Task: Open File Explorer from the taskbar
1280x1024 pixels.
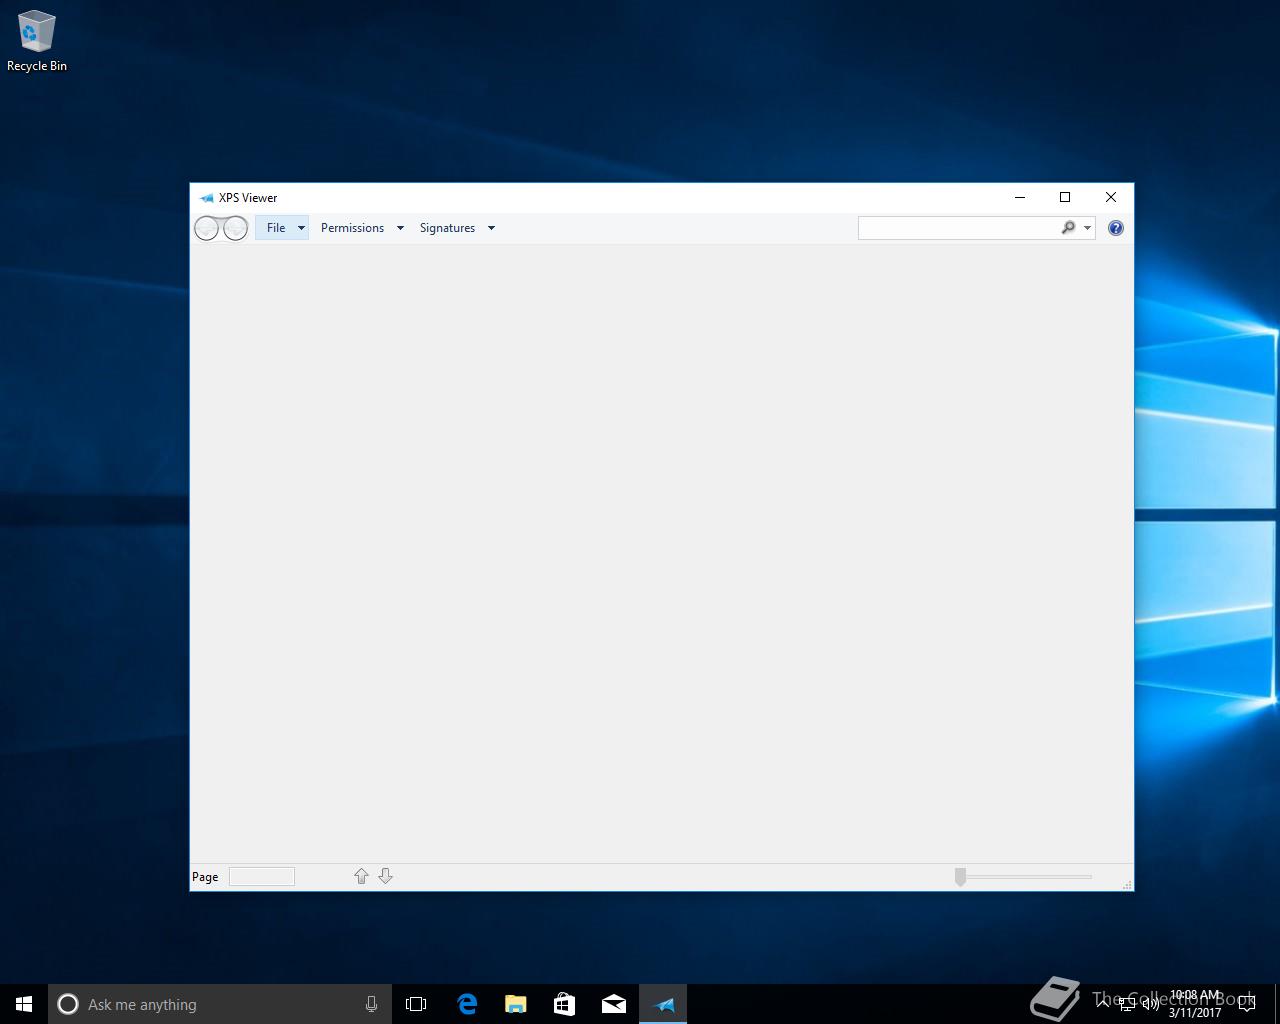Action: (x=515, y=1004)
